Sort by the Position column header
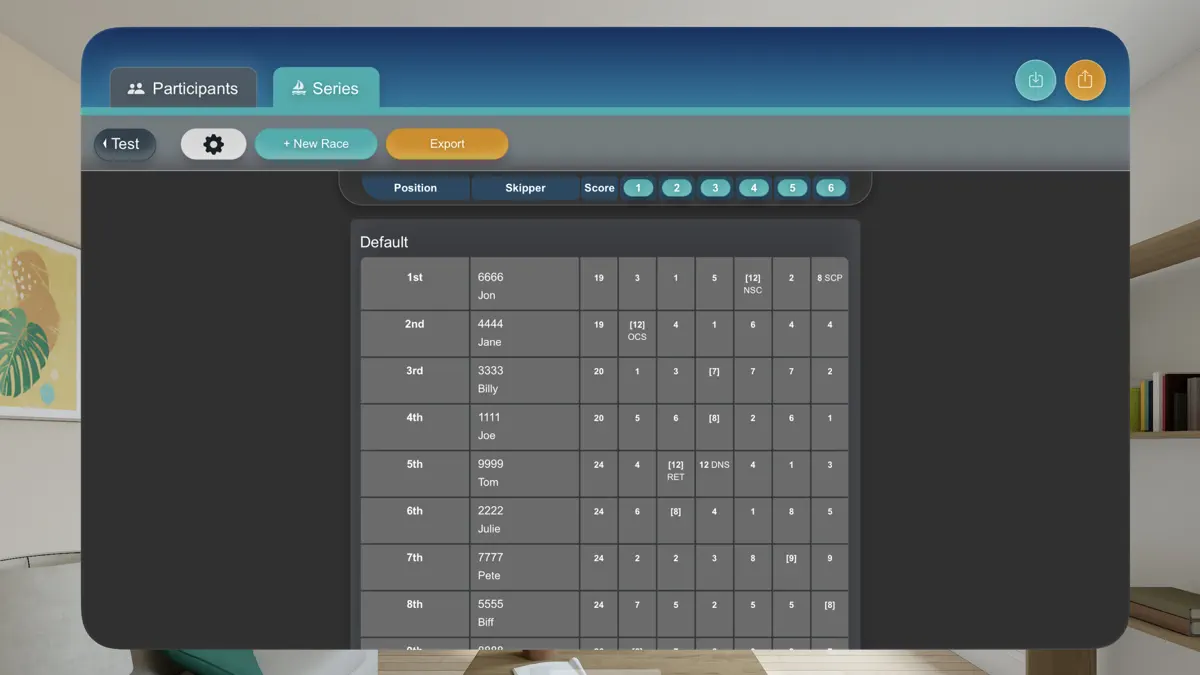Image resolution: width=1200 pixels, height=675 pixels. (414, 187)
